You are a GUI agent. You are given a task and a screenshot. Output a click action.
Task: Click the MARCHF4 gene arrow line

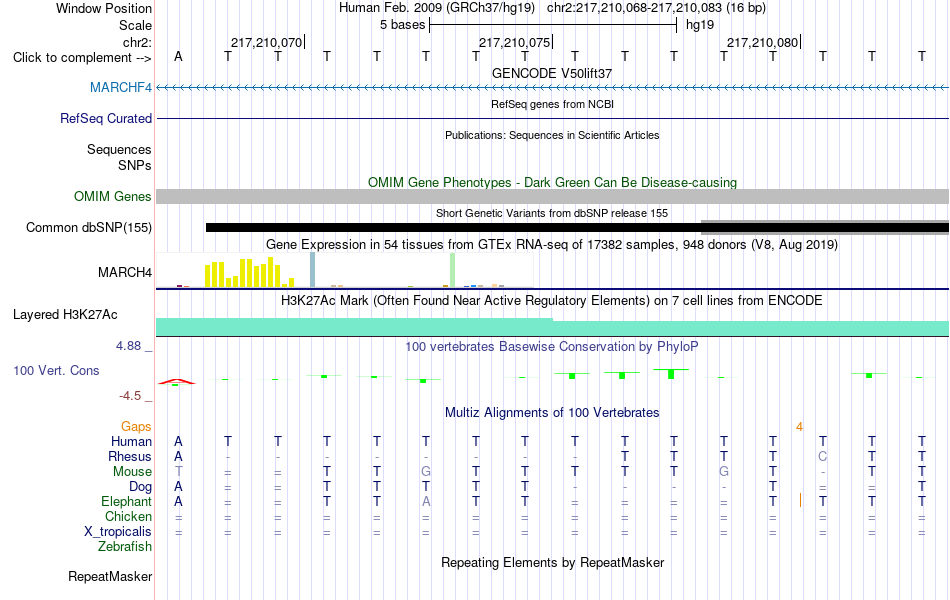552,88
